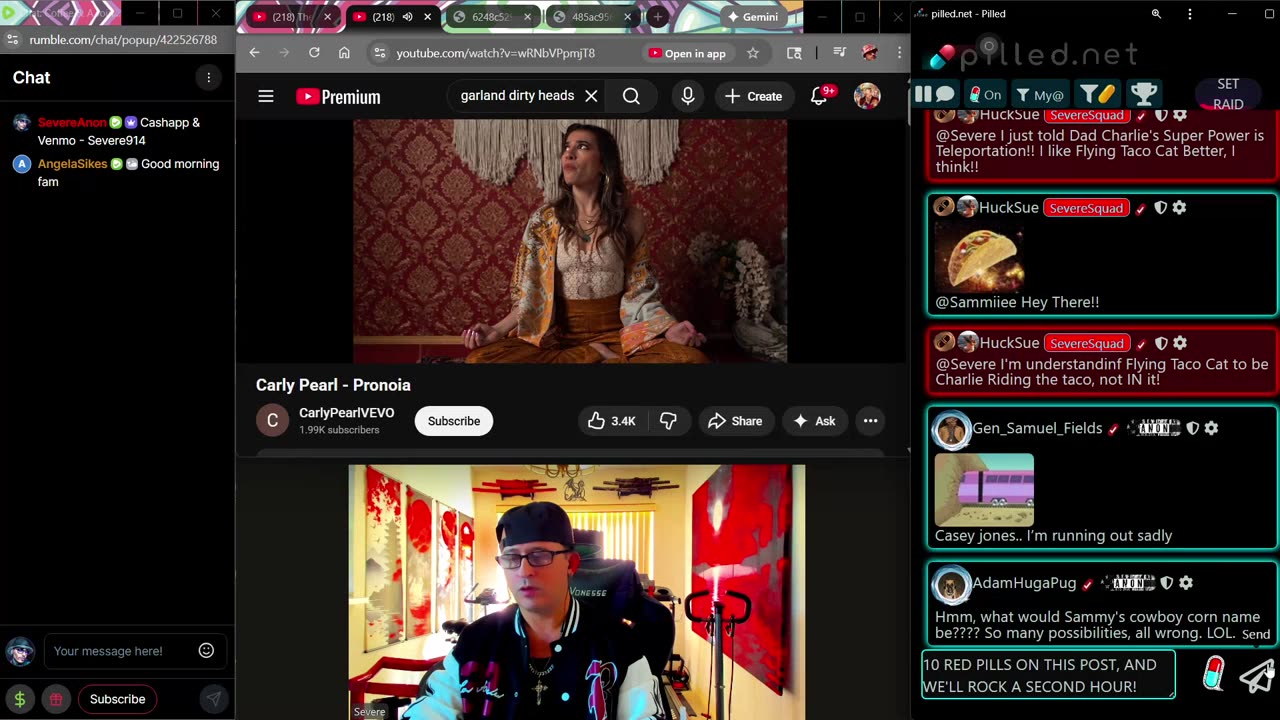Open the YouTube hamburger guide menu
The width and height of the screenshot is (1280, 720).
[x=265, y=96]
